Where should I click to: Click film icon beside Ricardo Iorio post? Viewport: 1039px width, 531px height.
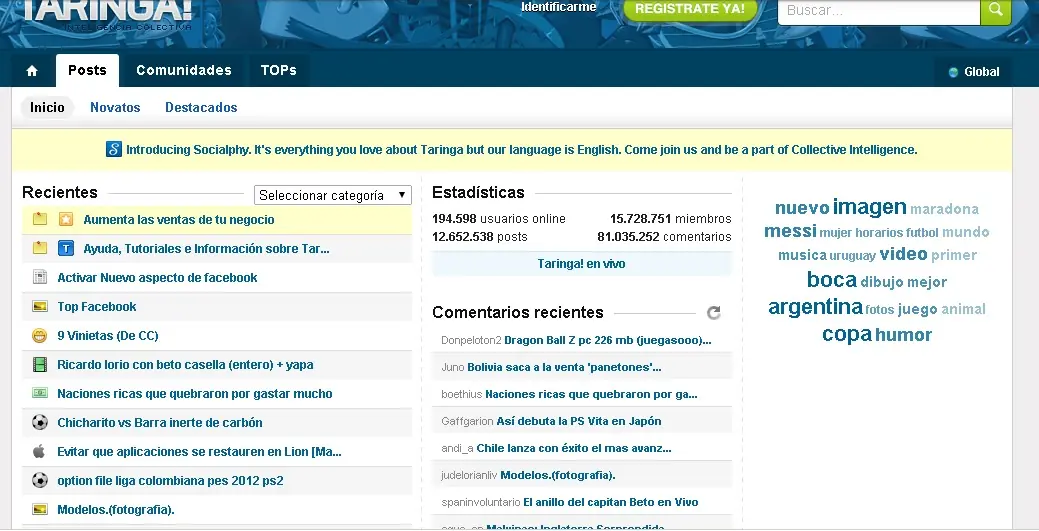40,365
